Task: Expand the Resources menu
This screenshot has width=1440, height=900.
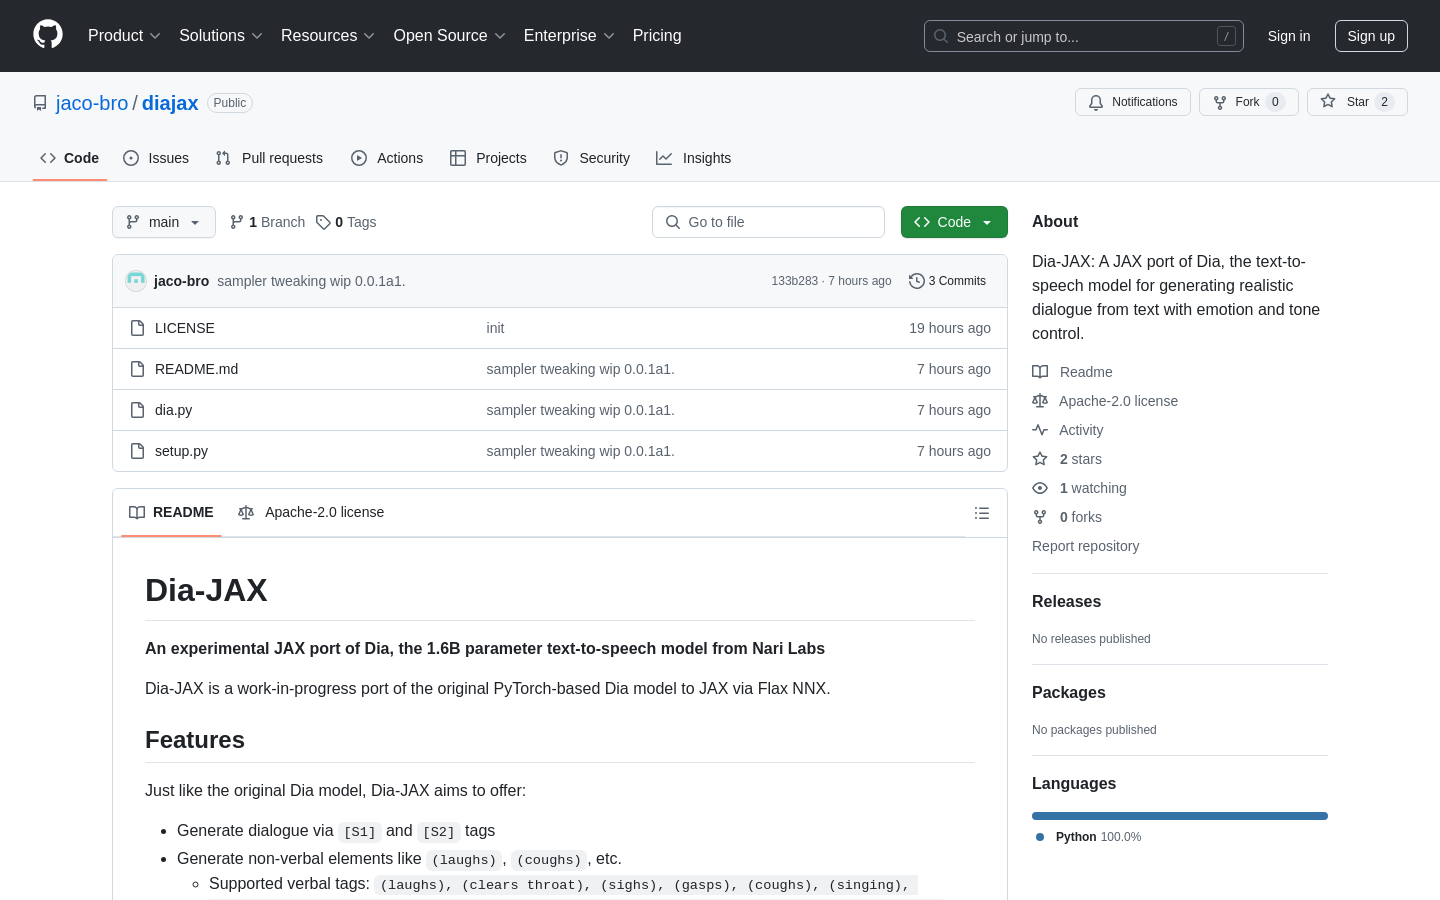Action: 328,36
